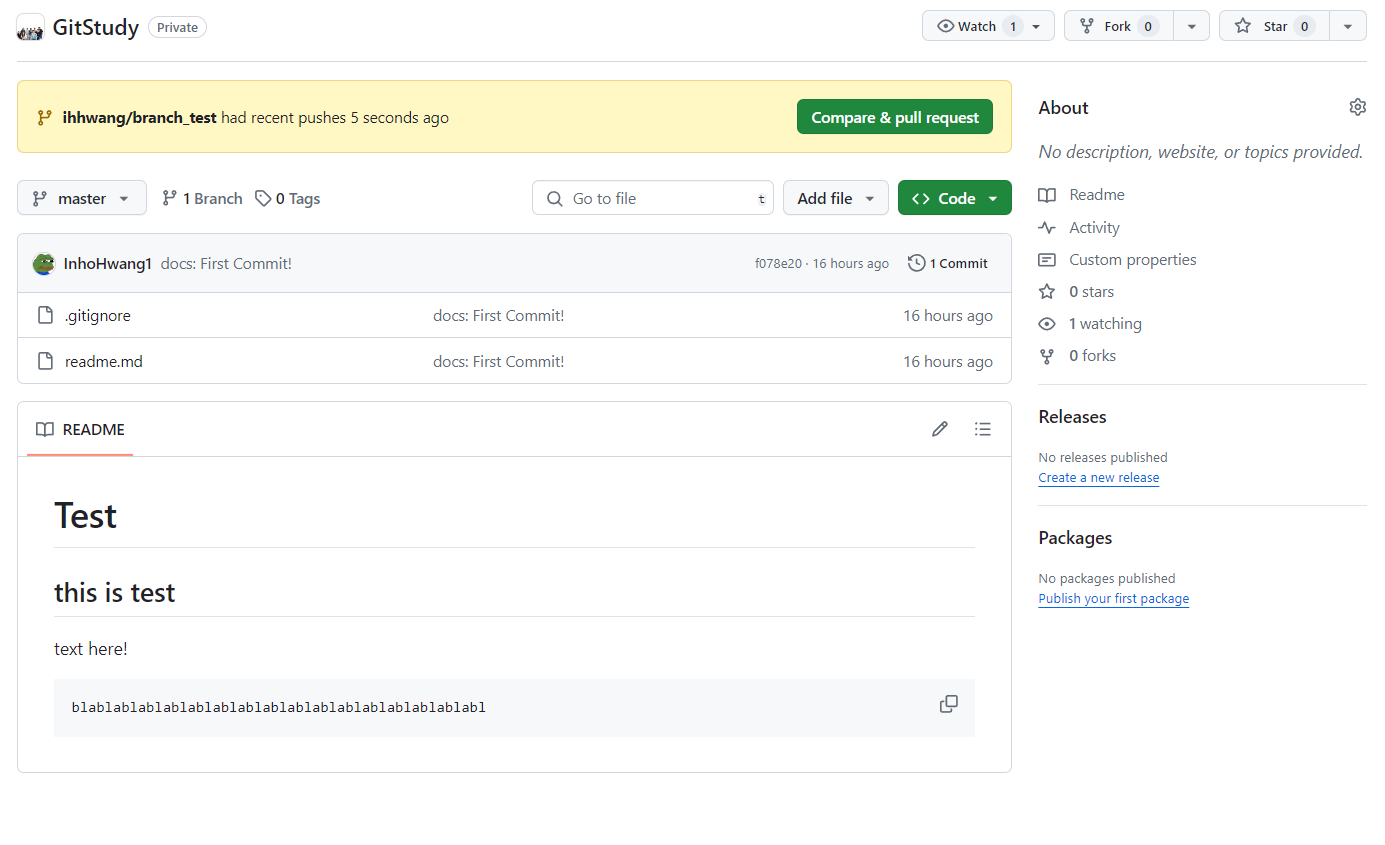
Task: Open the 0 stars link
Action: pos(1091,291)
